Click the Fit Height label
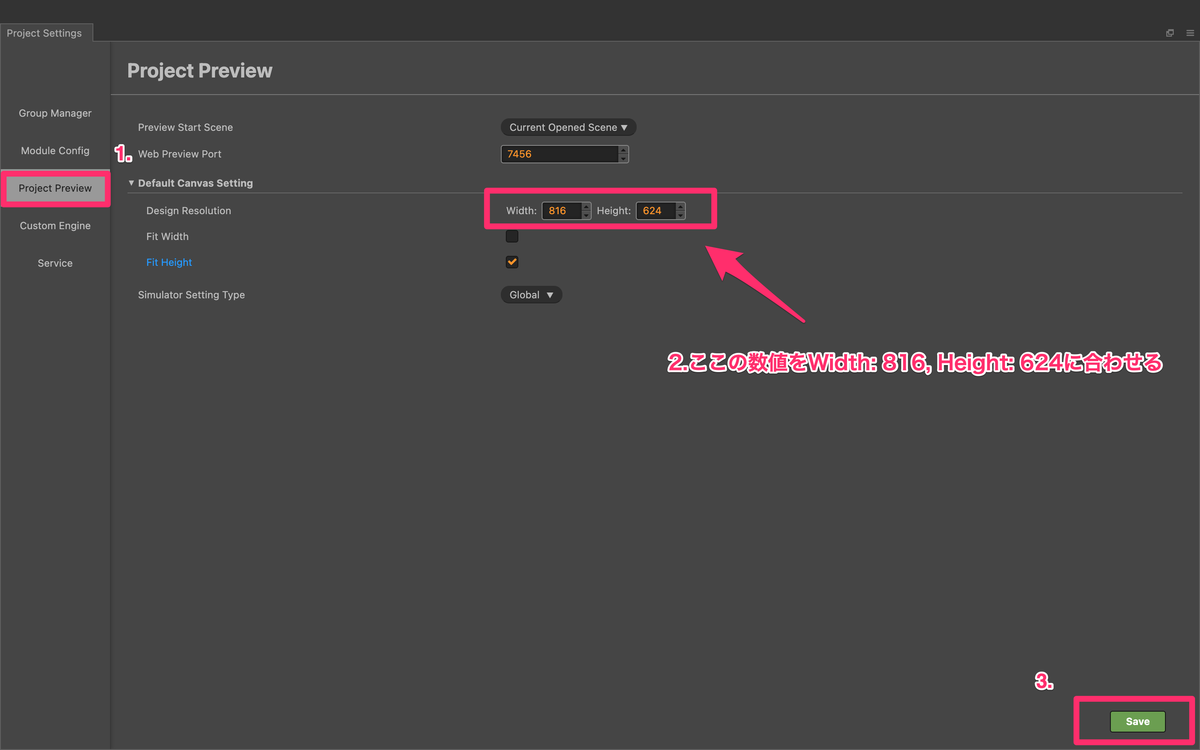Screen dimensions: 1200x750 pyautogui.click(x=169, y=262)
